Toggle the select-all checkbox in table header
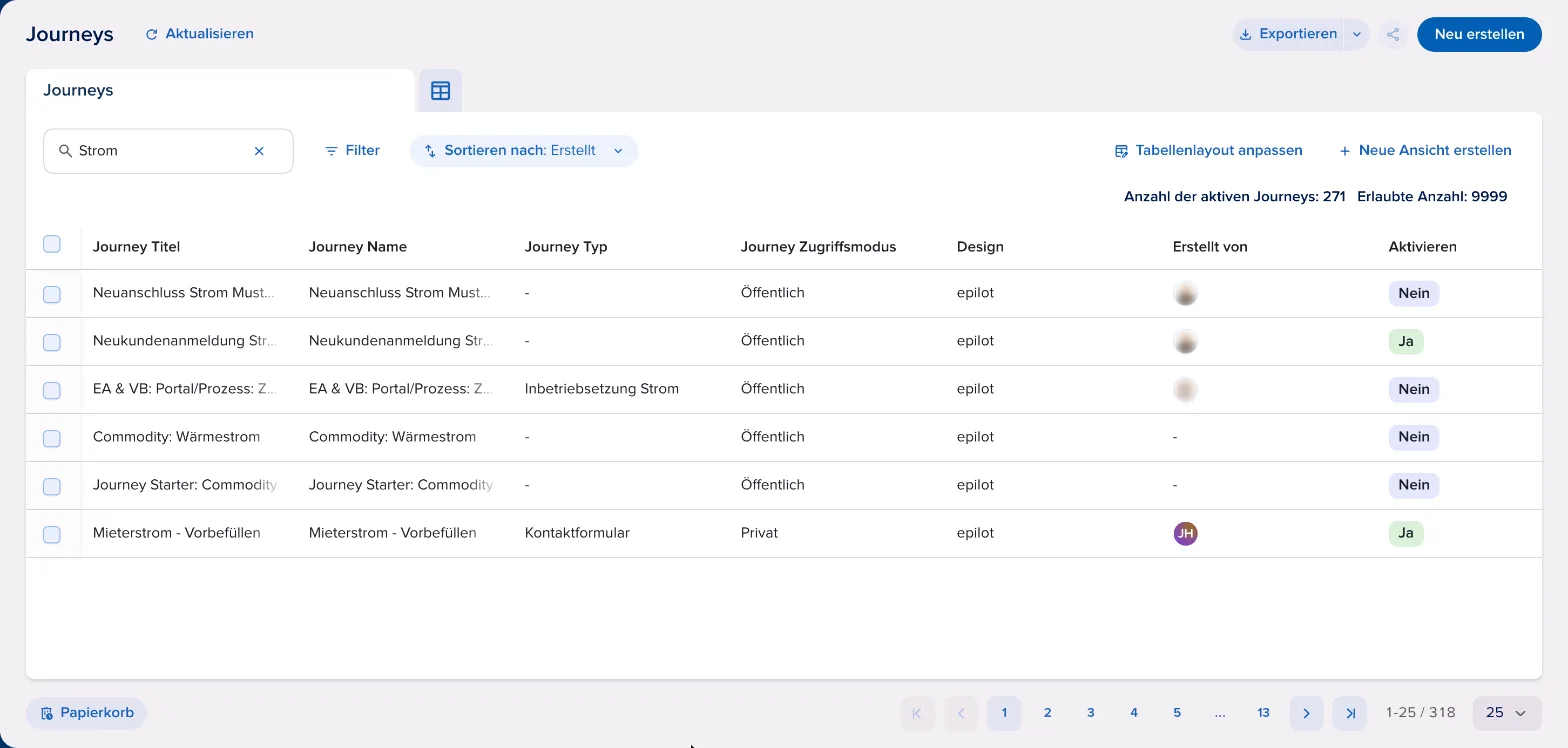1568x748 pixels. coord(52,244)
